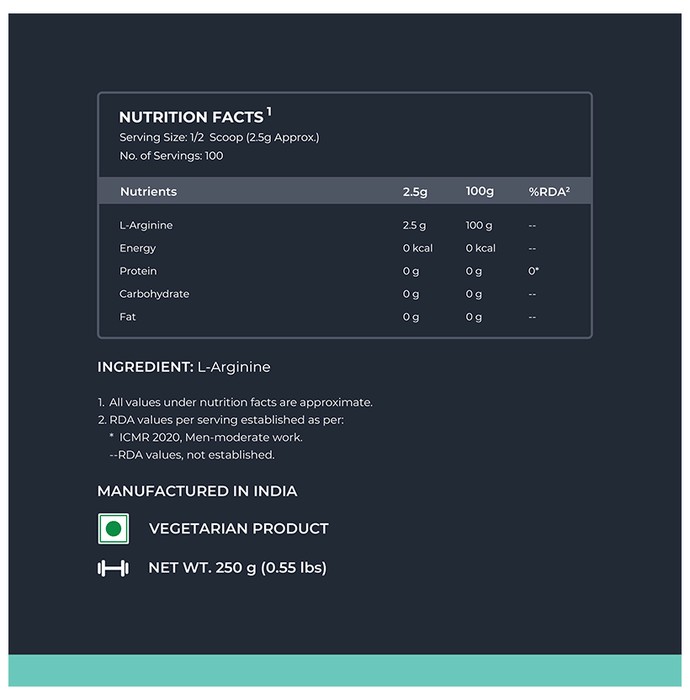Select the Carbohydrate row label
Image resolution: width=690 pixels, height=700 pixels.
[154, 294]
